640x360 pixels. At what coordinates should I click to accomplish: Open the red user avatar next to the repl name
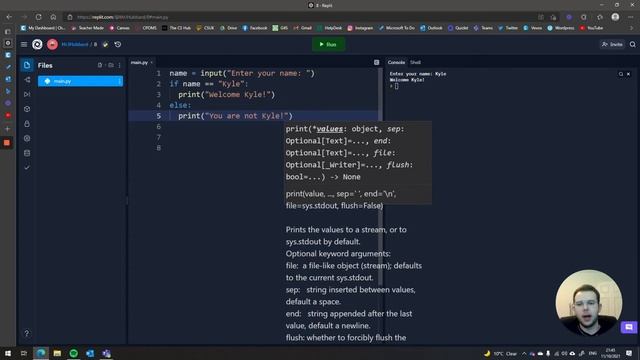click(52, 44)
